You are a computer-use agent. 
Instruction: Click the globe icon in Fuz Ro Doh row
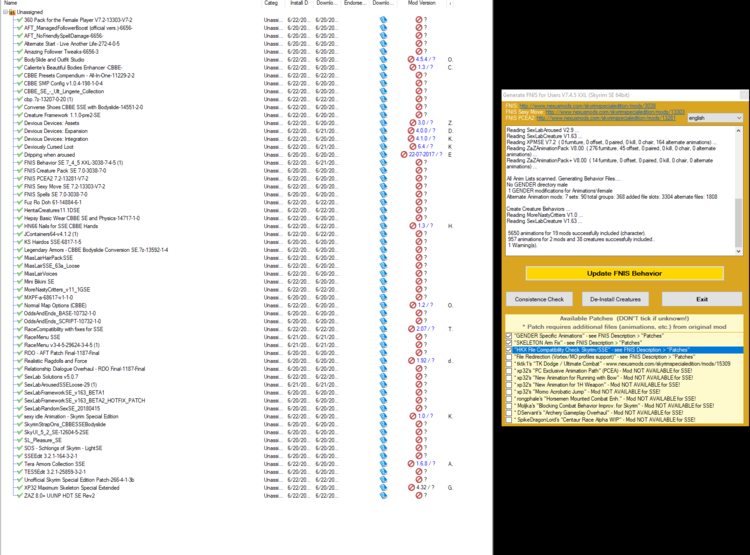(x=383, y=202)
